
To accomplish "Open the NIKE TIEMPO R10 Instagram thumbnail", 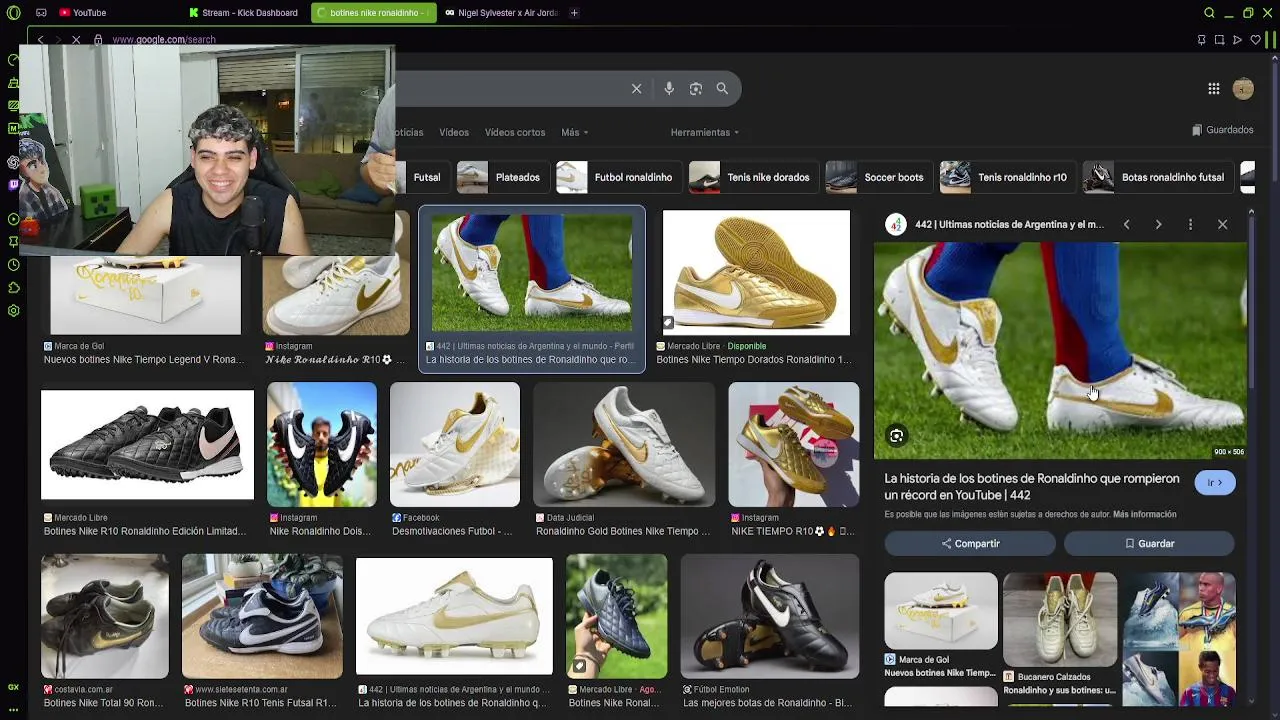I will (794, 444).
